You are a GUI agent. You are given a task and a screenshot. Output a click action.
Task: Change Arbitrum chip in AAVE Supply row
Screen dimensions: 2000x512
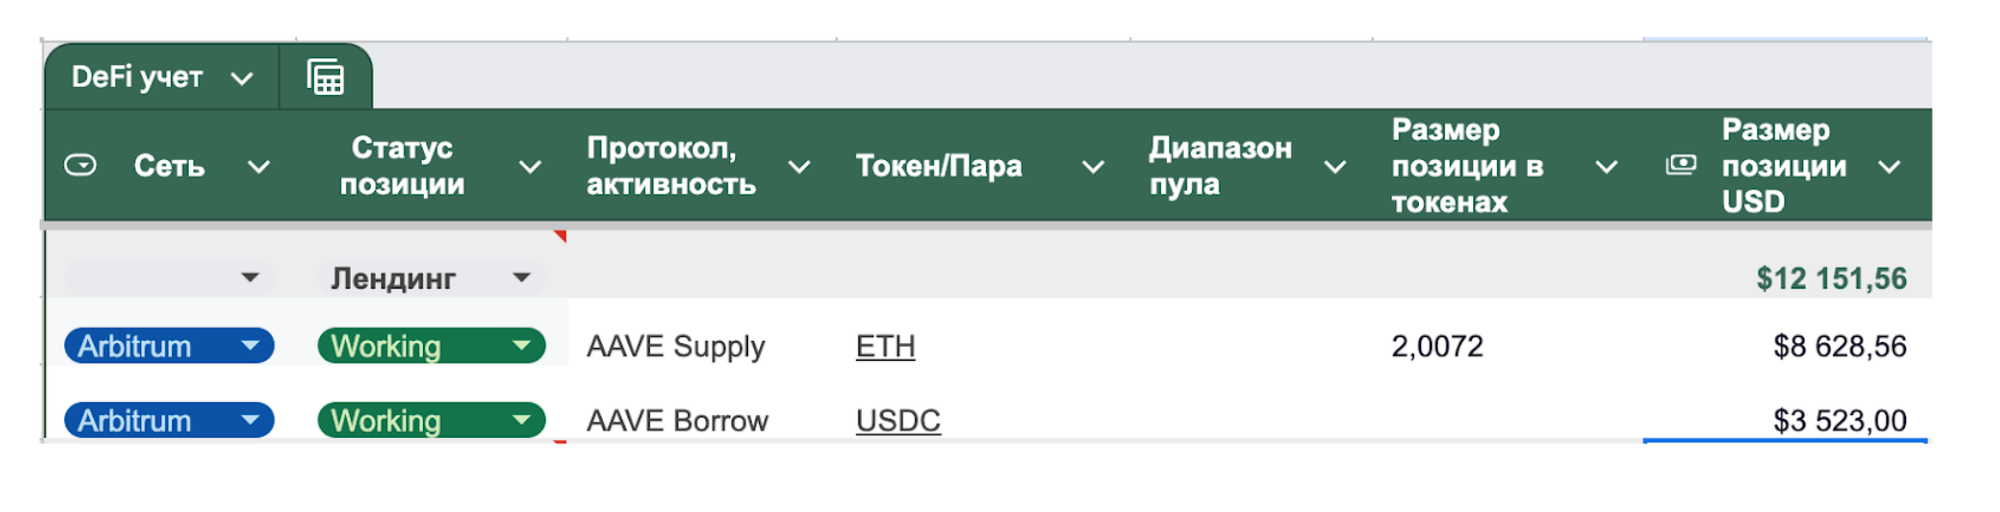(x=169, y=346)
